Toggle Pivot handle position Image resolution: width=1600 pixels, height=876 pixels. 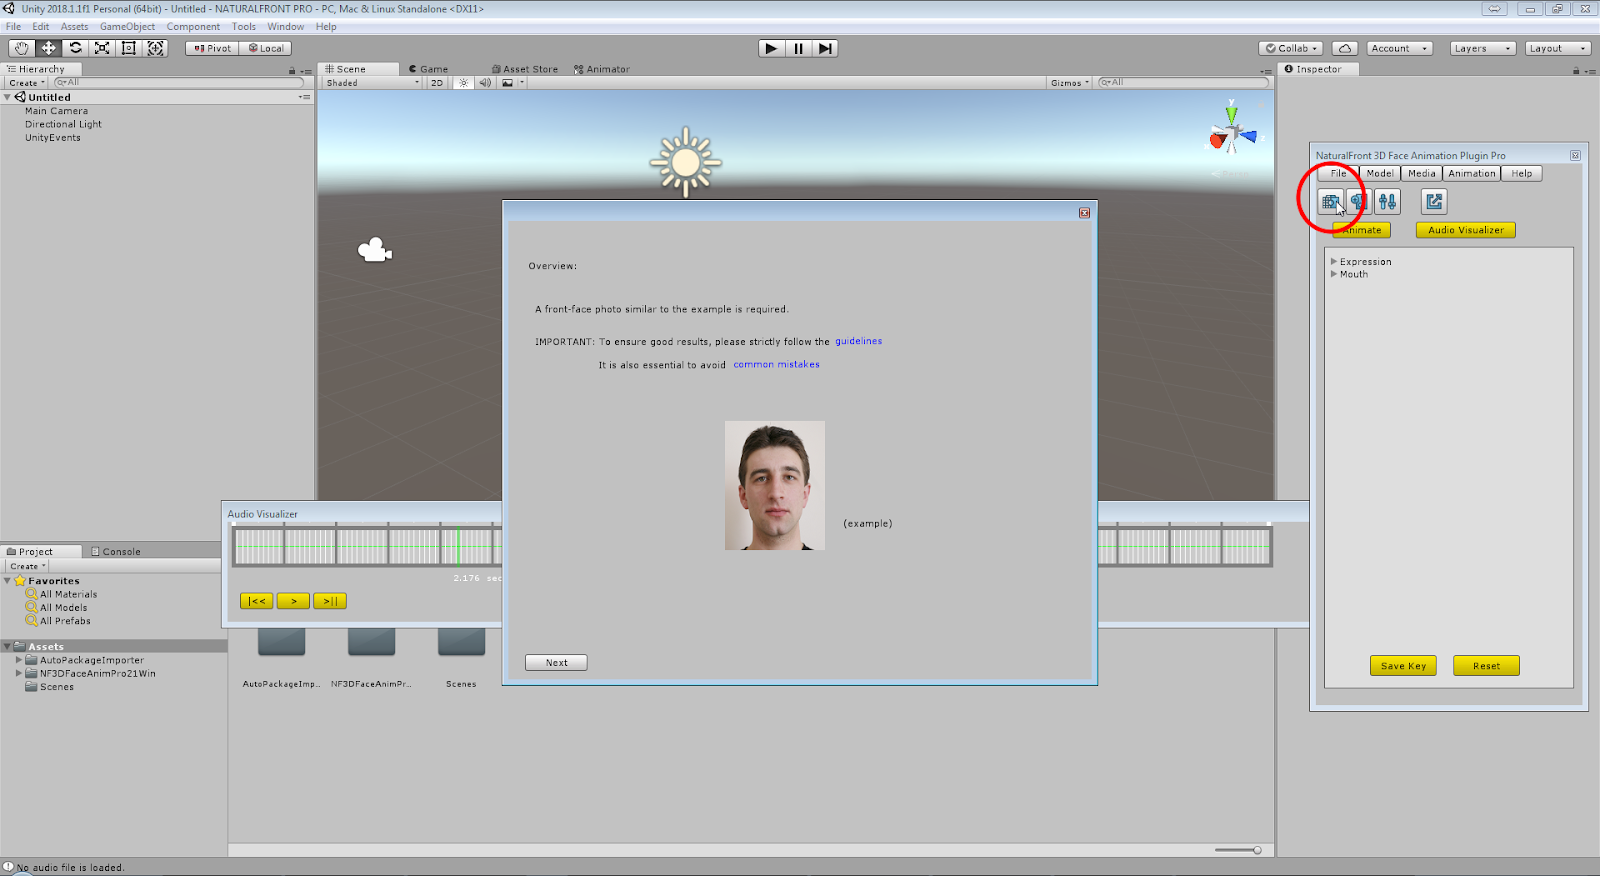pyautogui.click(x=212, y=48)
